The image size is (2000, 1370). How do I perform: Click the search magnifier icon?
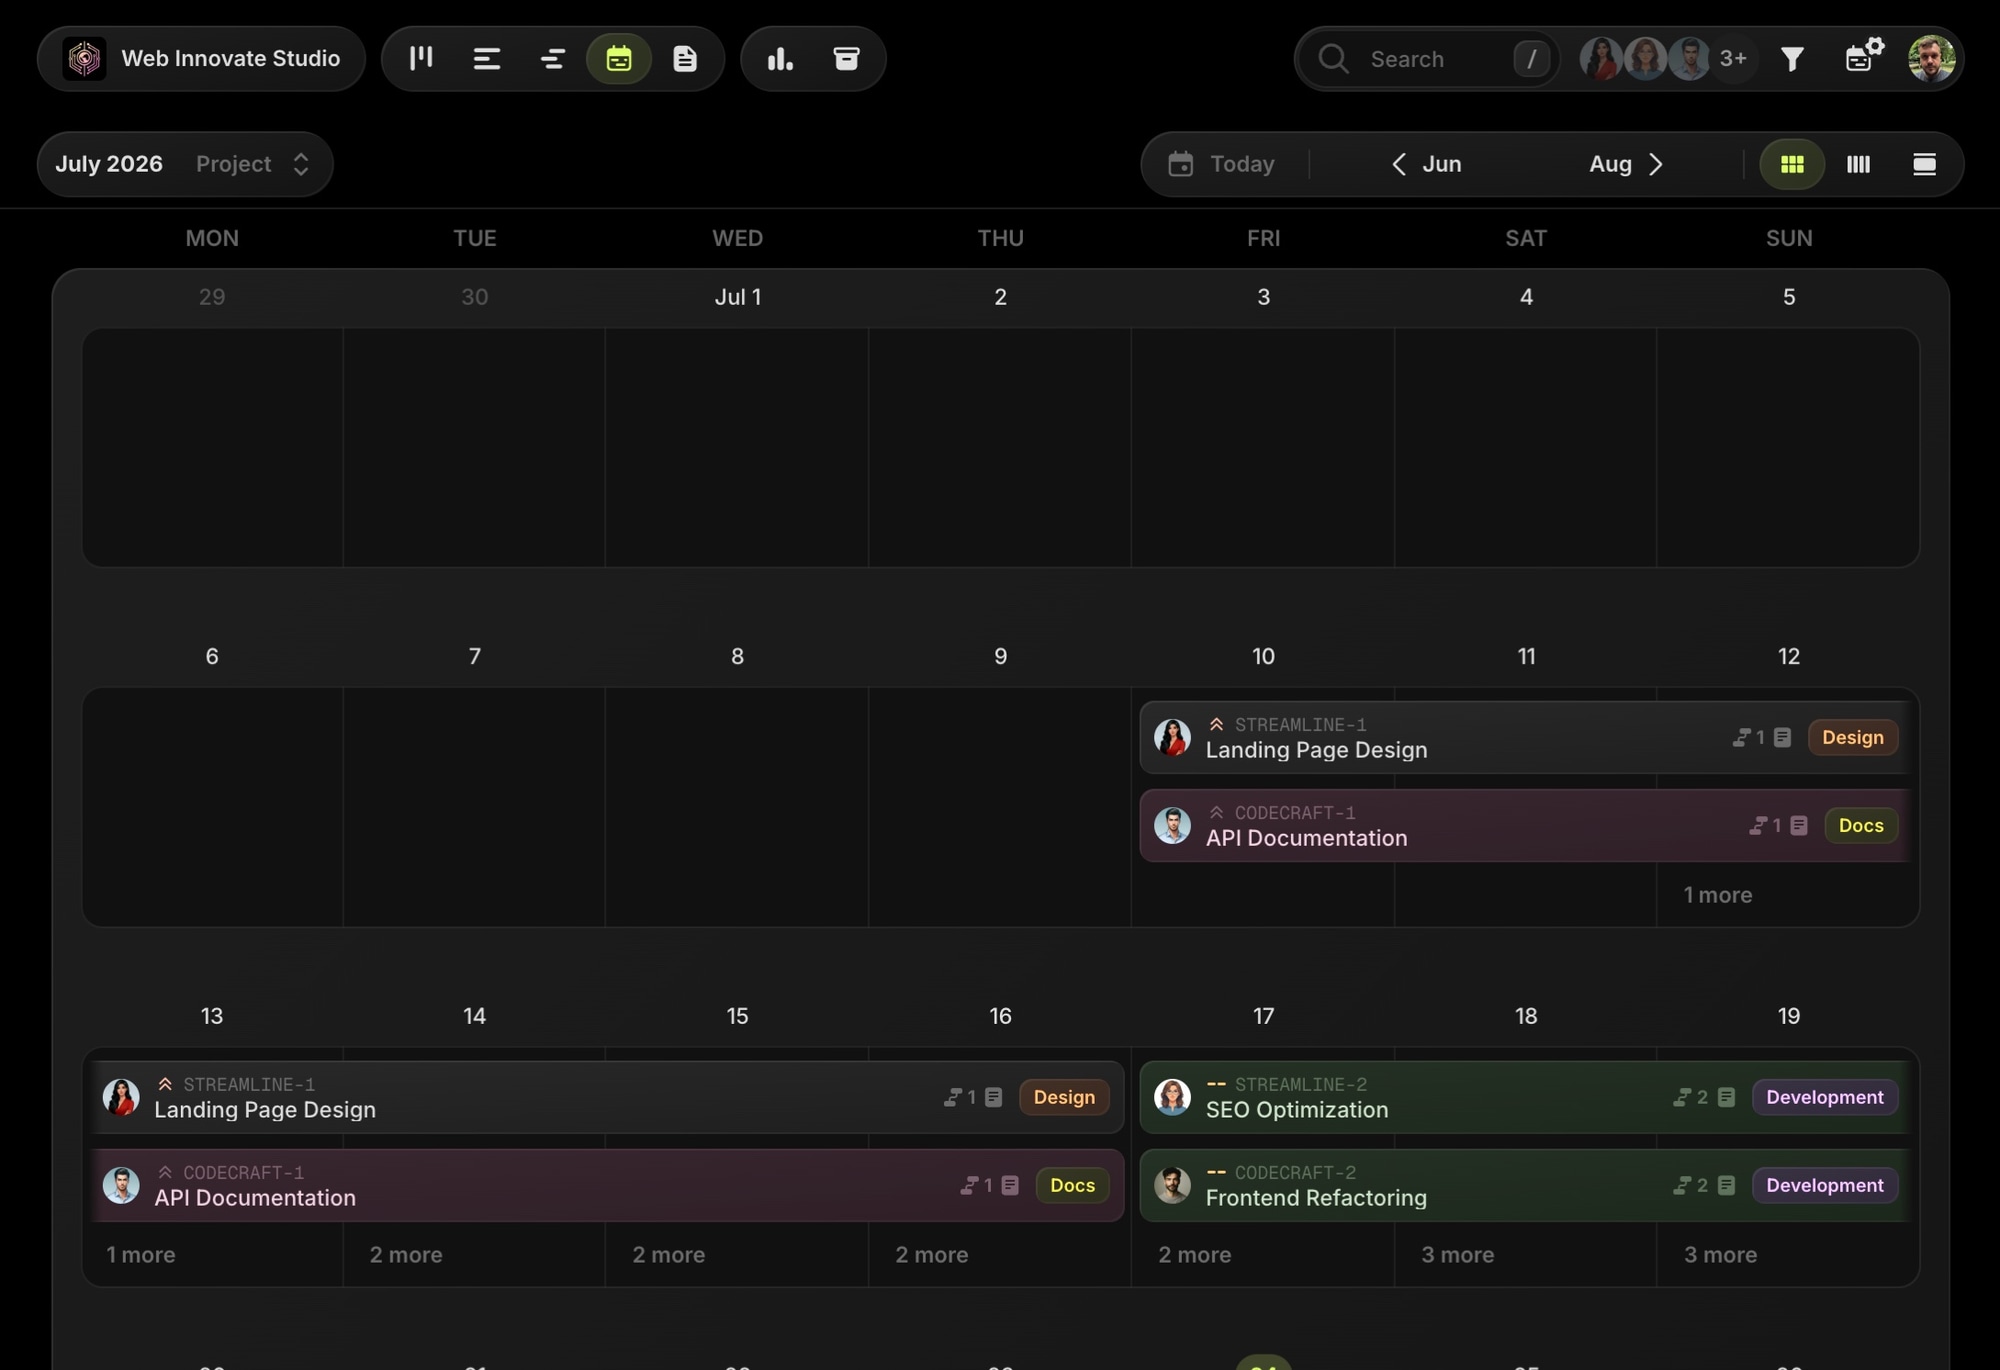point(1333,59)
